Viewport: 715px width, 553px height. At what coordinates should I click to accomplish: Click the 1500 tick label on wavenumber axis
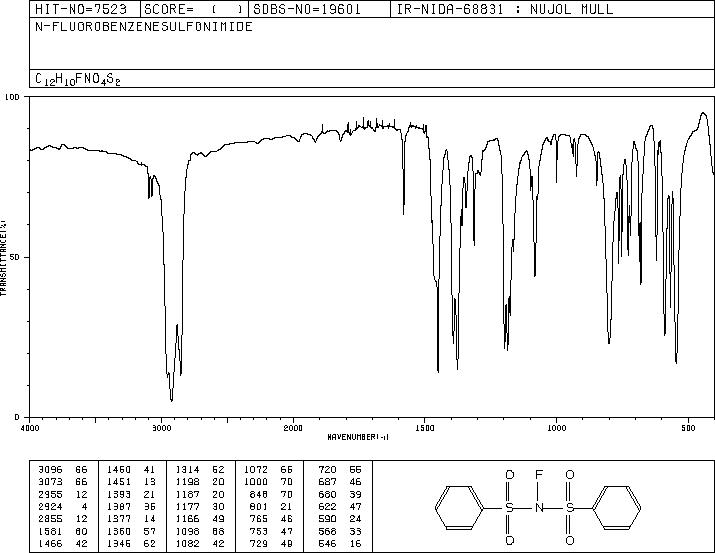(425, 428)
